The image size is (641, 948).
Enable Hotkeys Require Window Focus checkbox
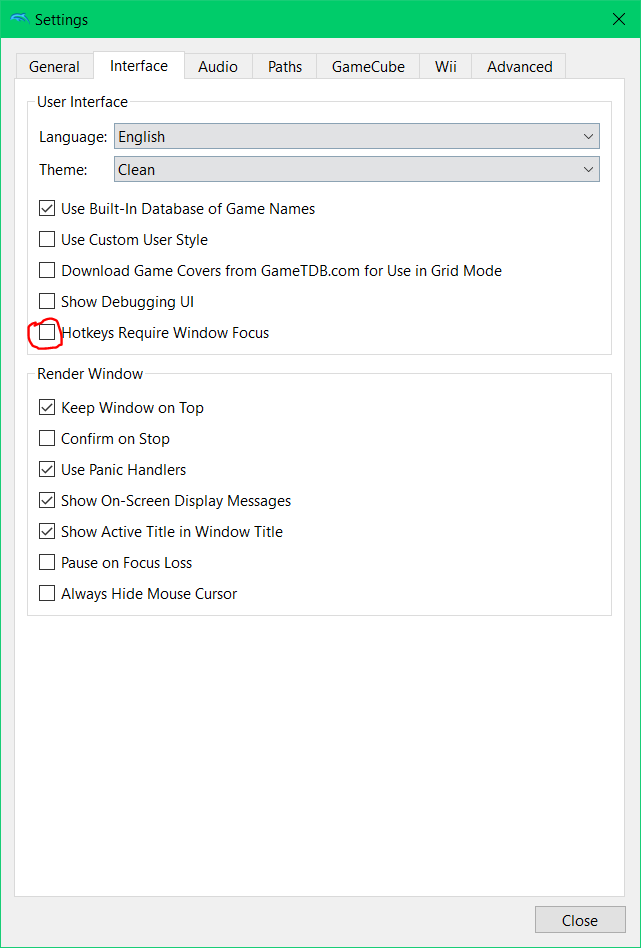(47, 333)
